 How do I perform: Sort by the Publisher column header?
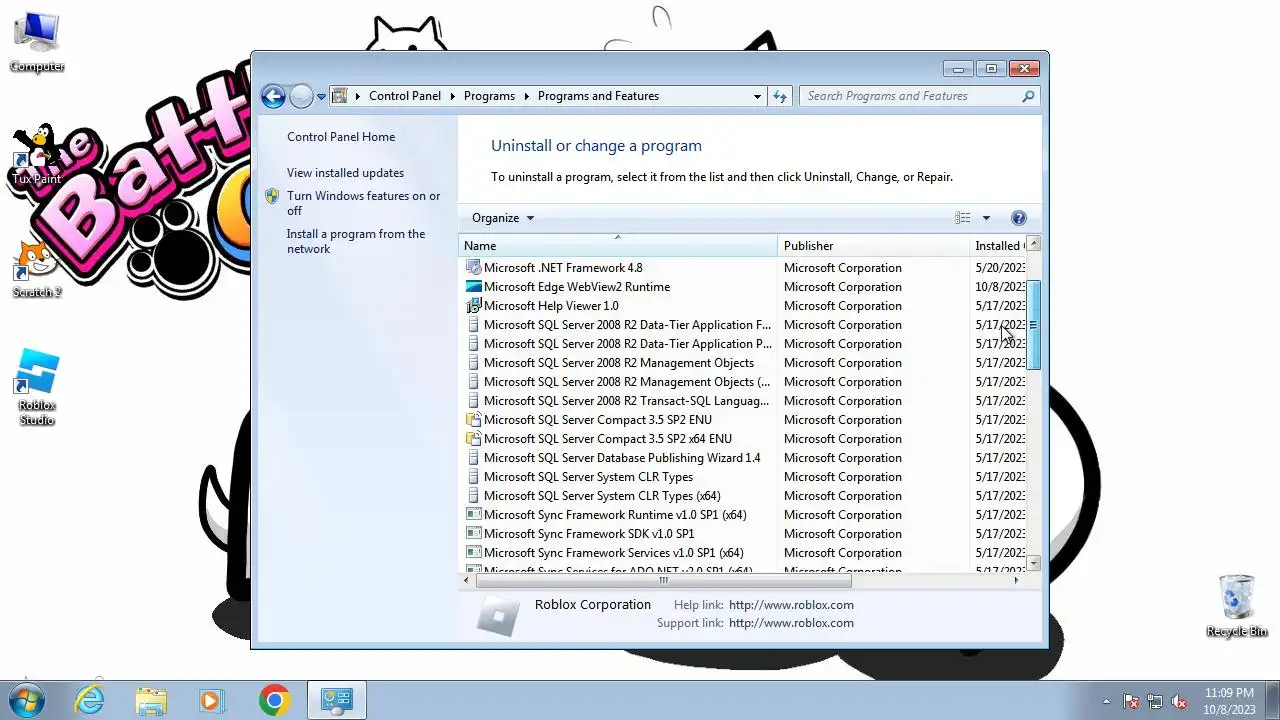[x=873, y=246]
